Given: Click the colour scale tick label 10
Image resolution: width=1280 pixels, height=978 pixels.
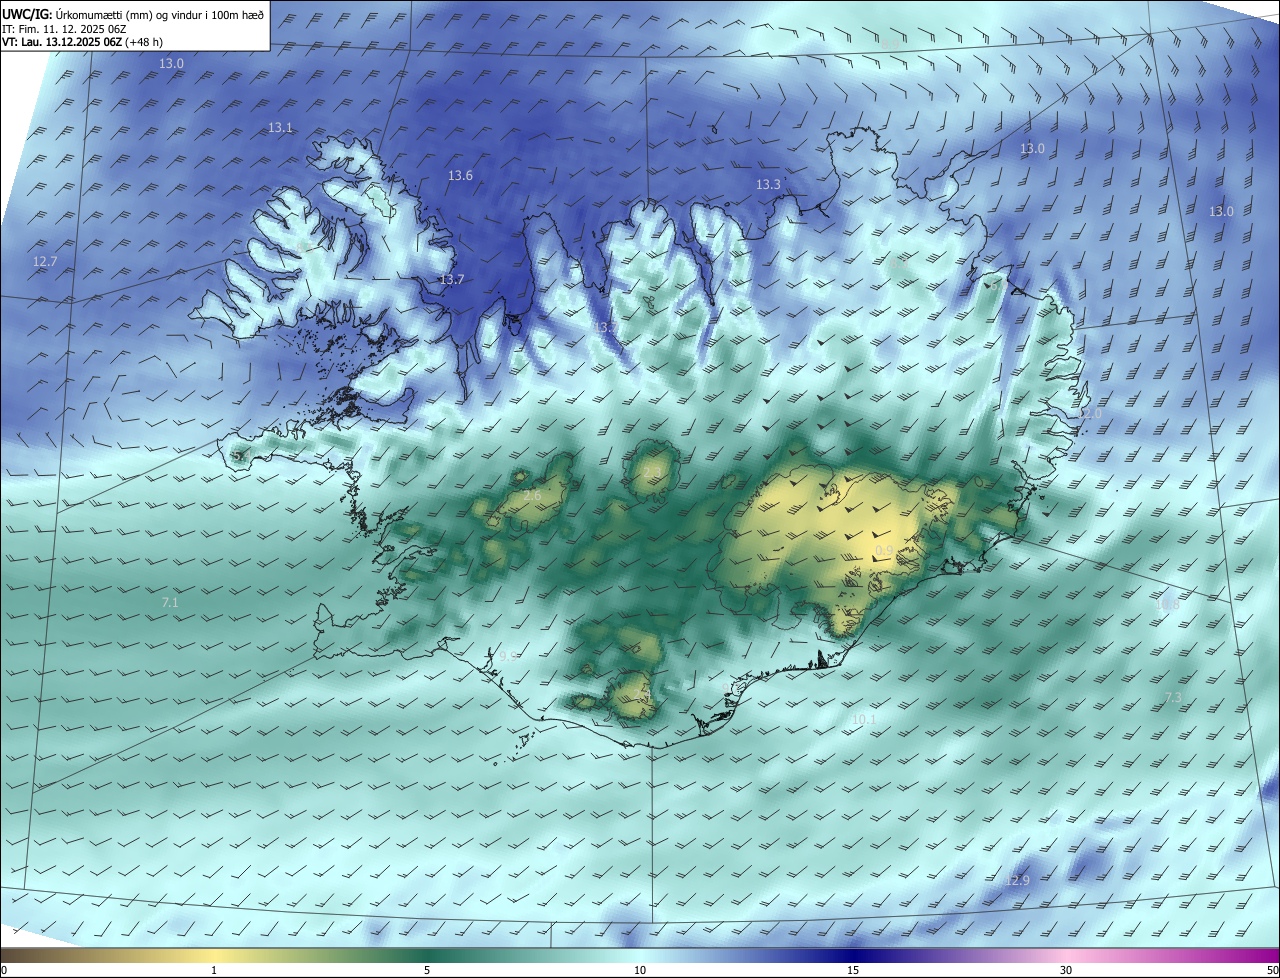Looking at the screenshot, I should [640, 970].
